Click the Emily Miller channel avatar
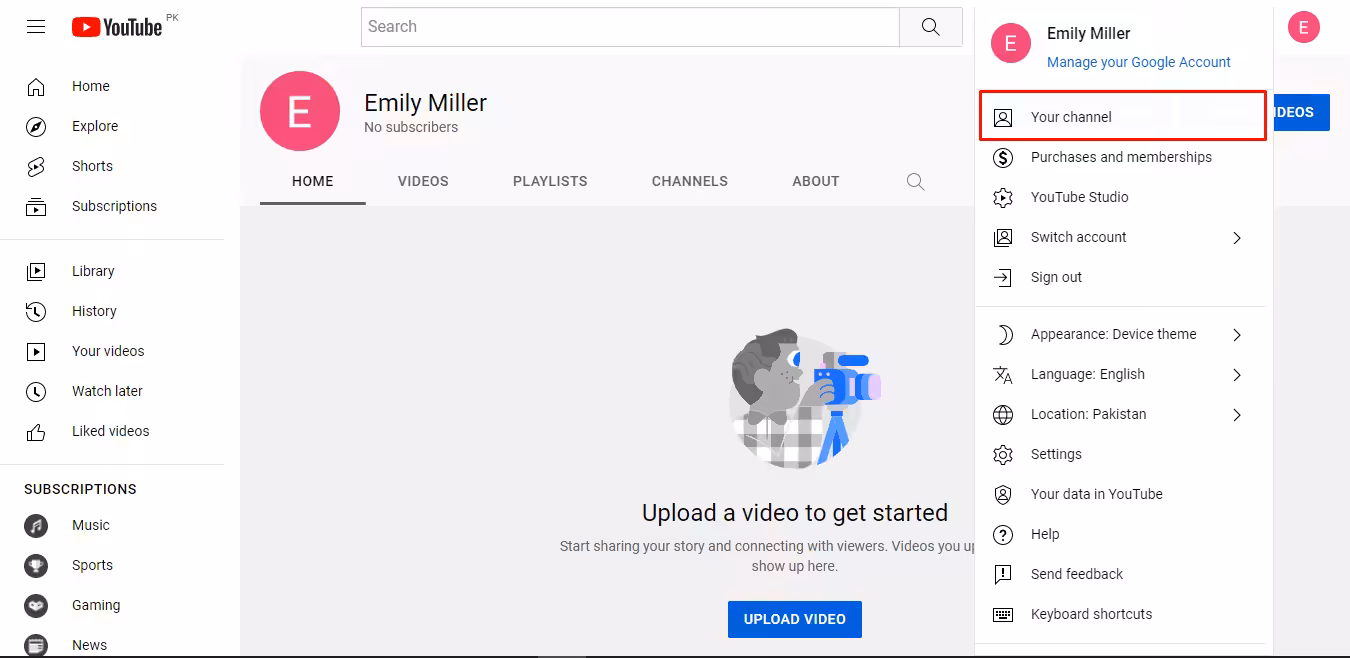The image size is (1350, 658). (x=300, y=111)
